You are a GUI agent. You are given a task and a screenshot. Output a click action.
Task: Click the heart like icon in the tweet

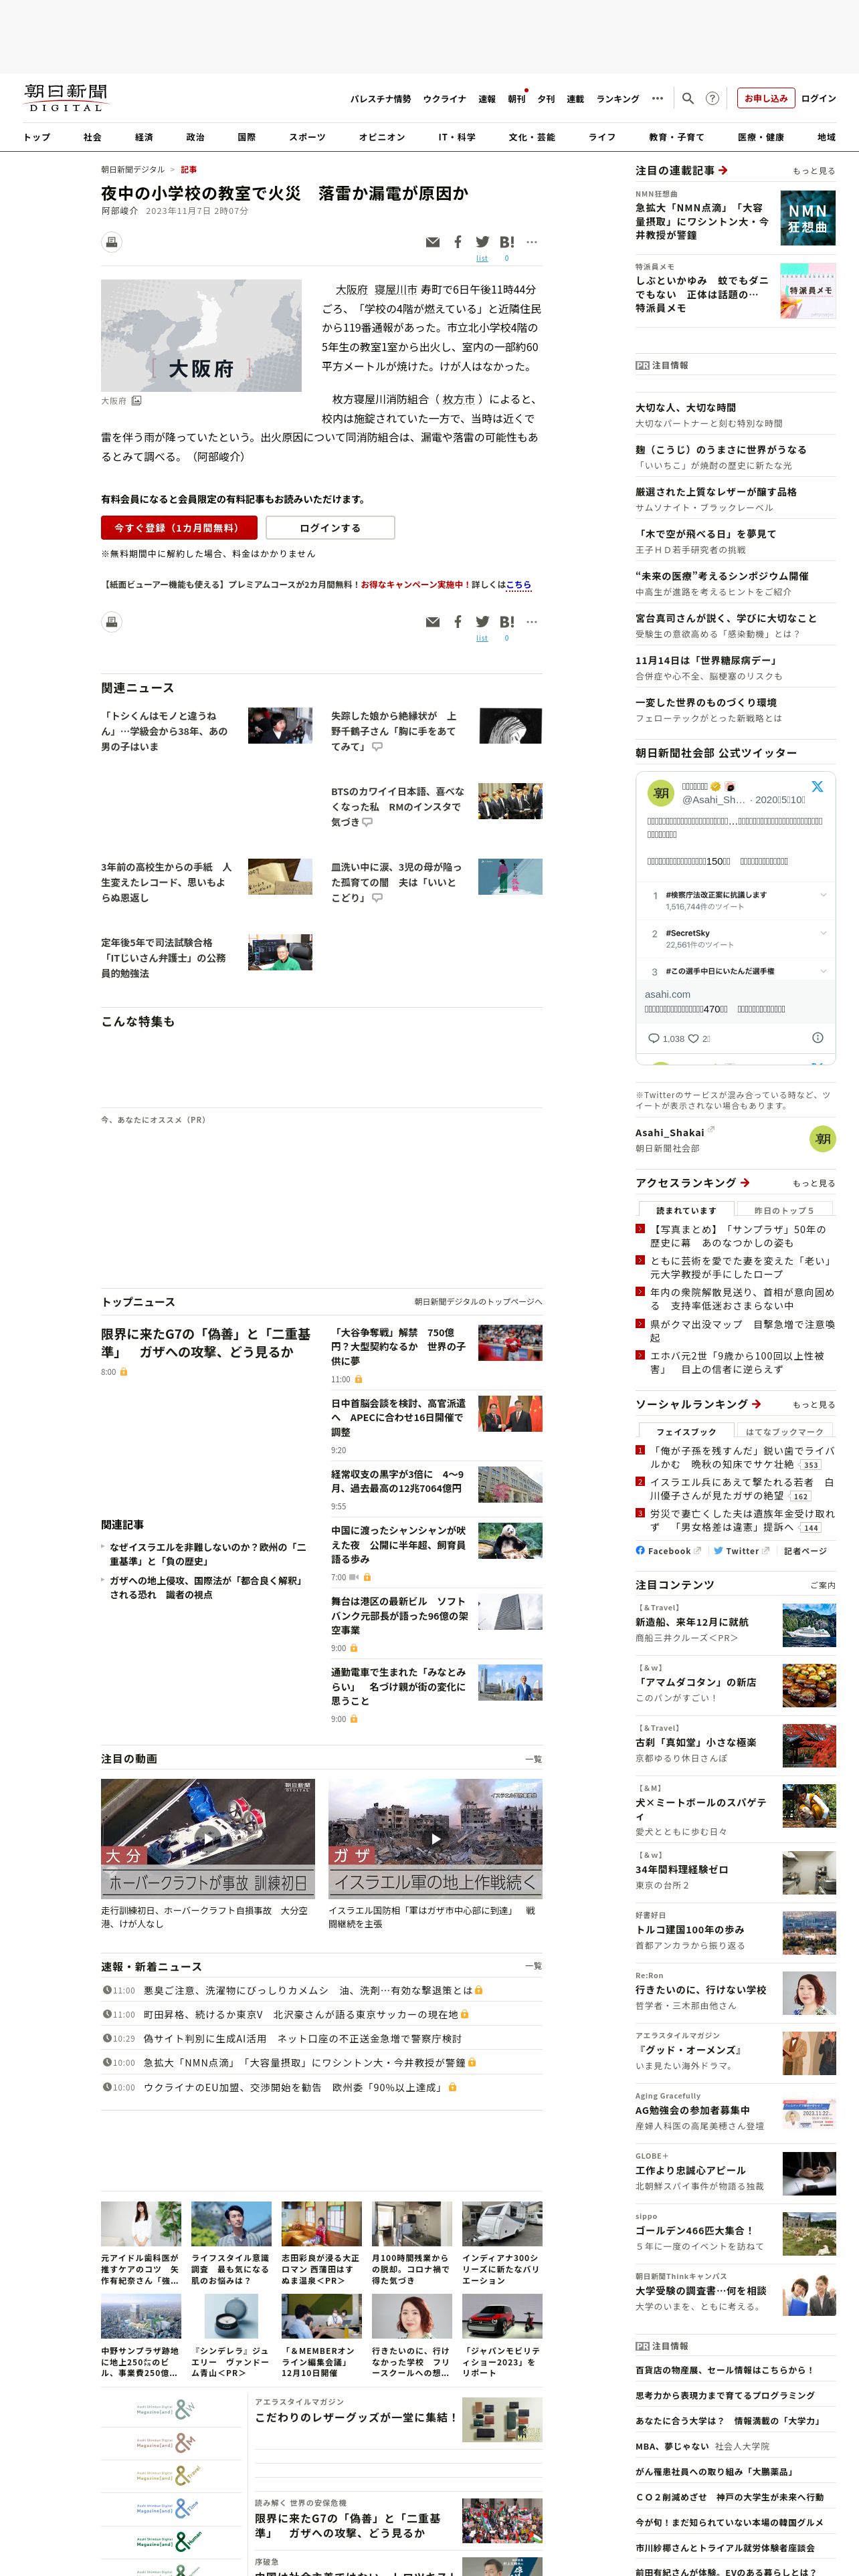tap(693, 1038)
